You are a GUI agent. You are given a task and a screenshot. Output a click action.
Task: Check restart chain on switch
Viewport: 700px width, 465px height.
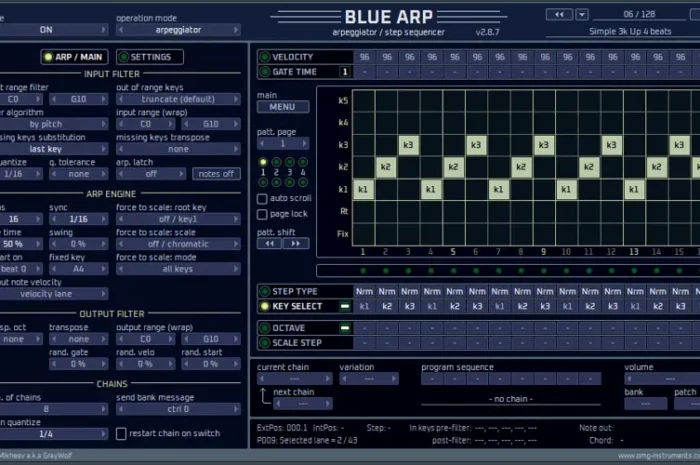pos(121,433)
